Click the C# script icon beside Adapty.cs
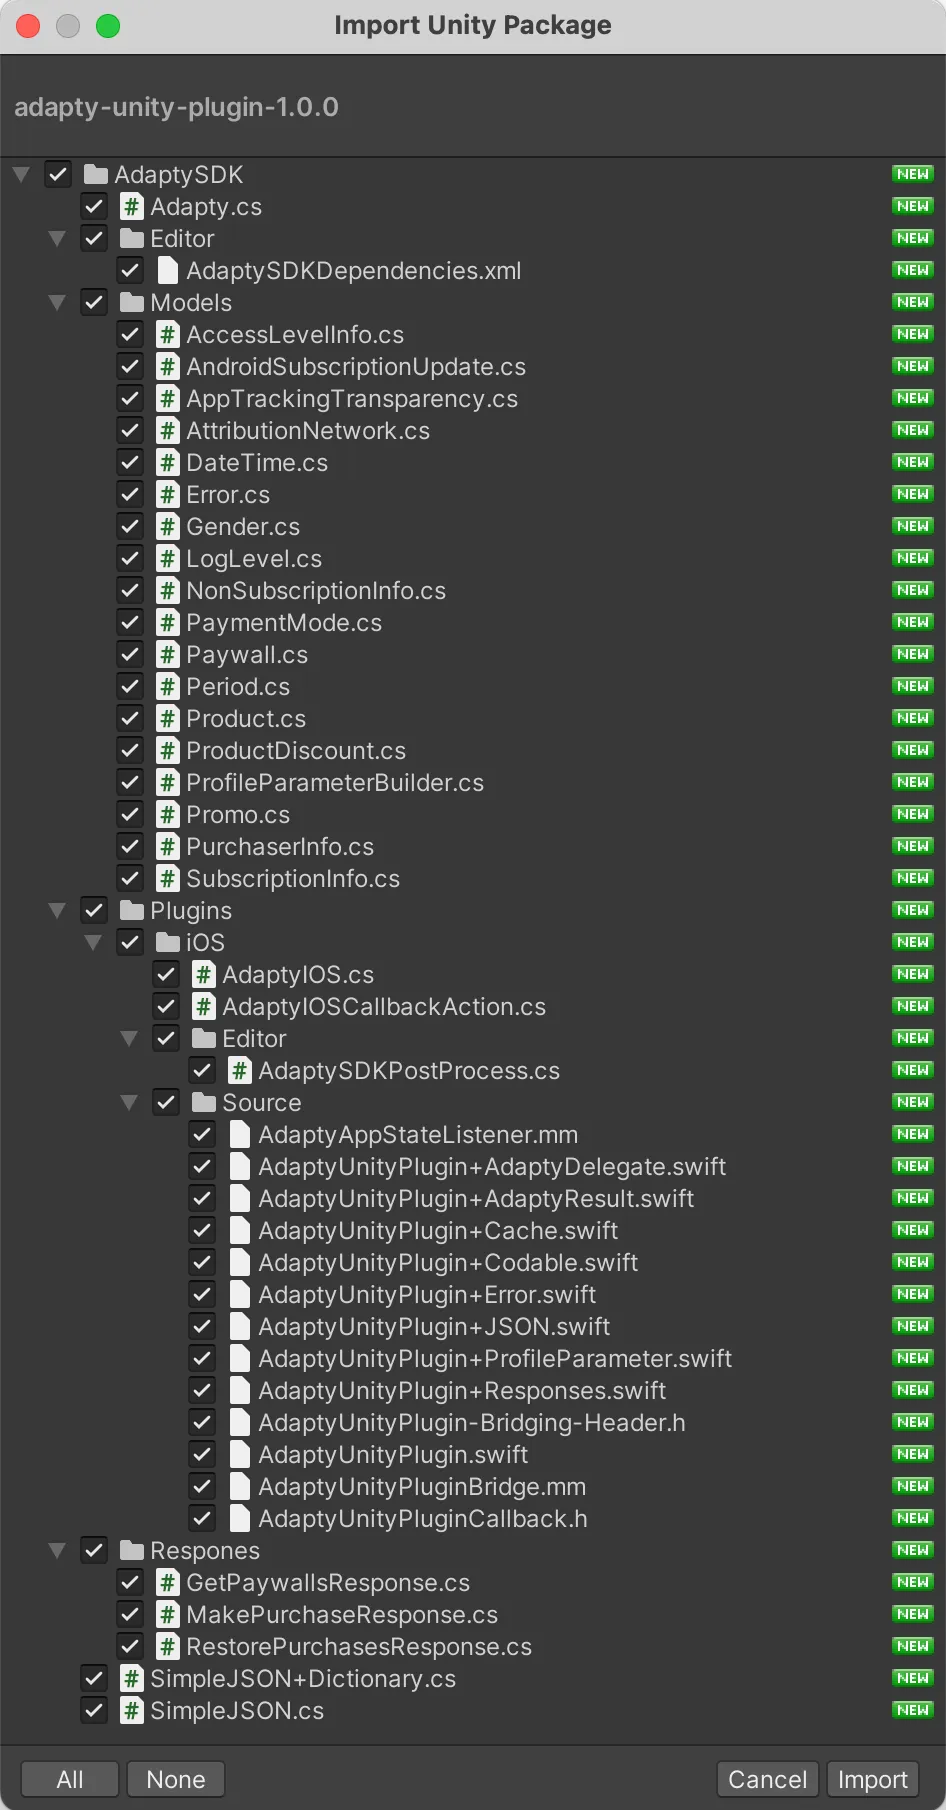Image resolution: width=946 pixels, height=1810 pixels. 131,207
